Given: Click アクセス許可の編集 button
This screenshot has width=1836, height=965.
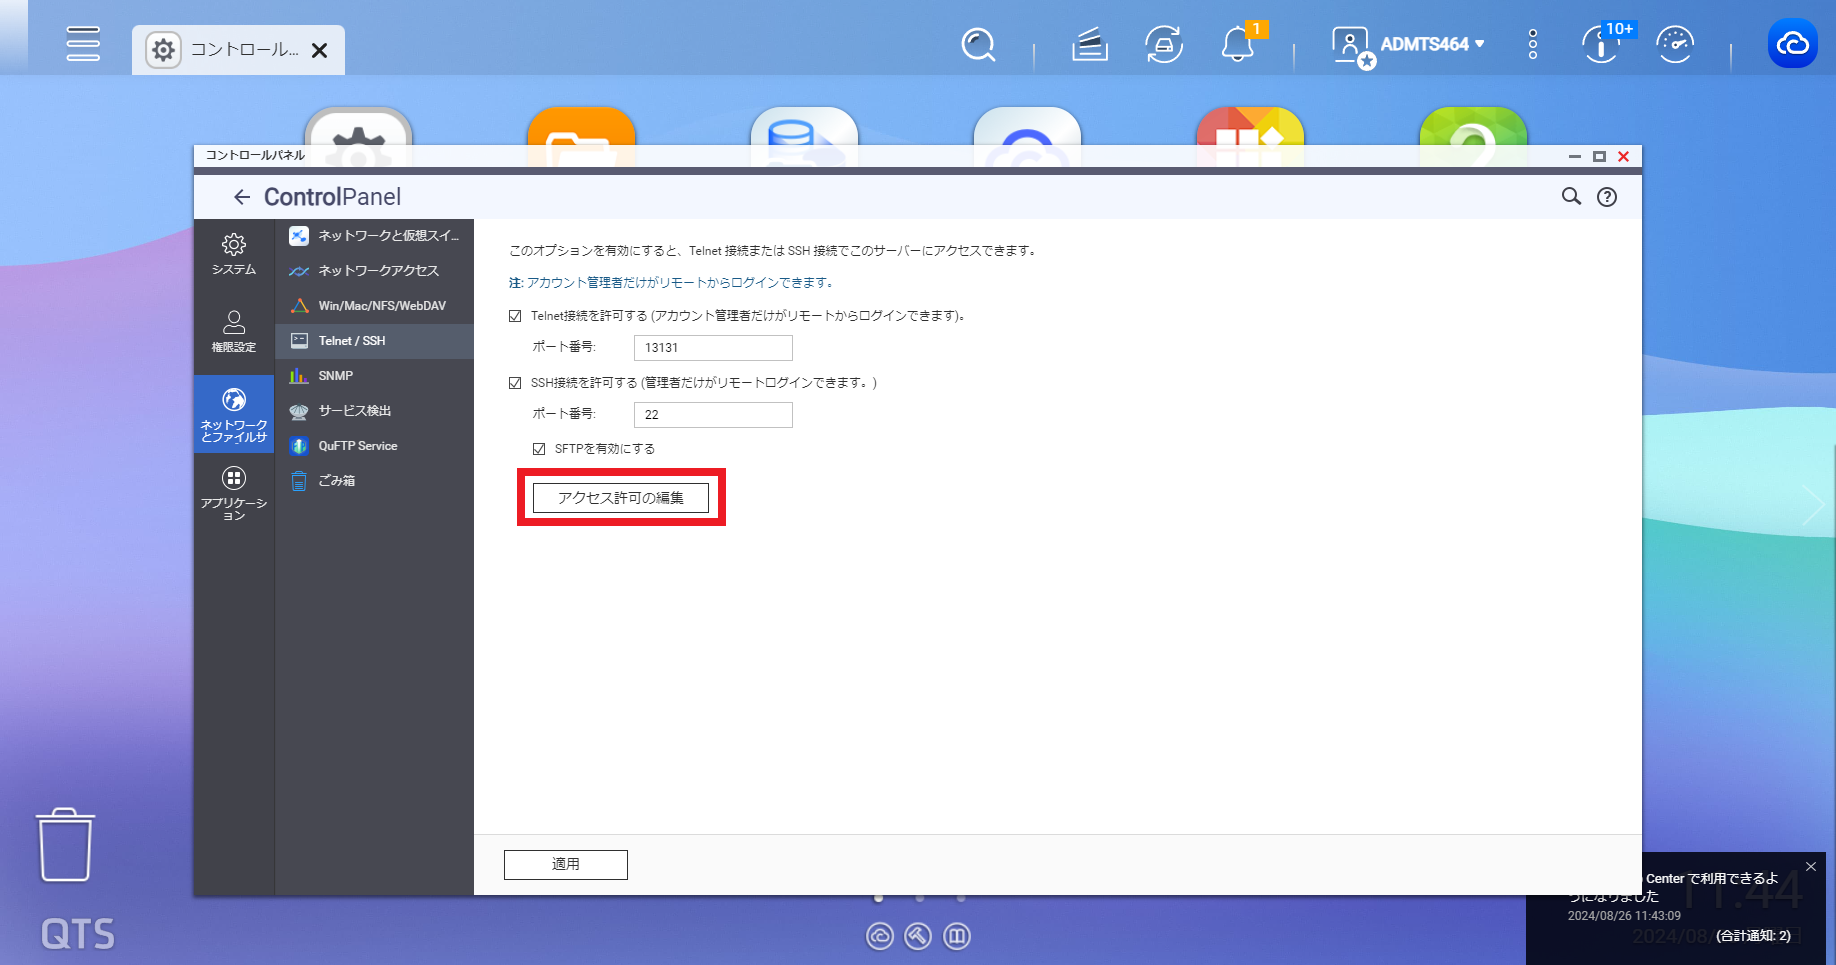Looking at the screenshot, I should (x=621, y=498).
